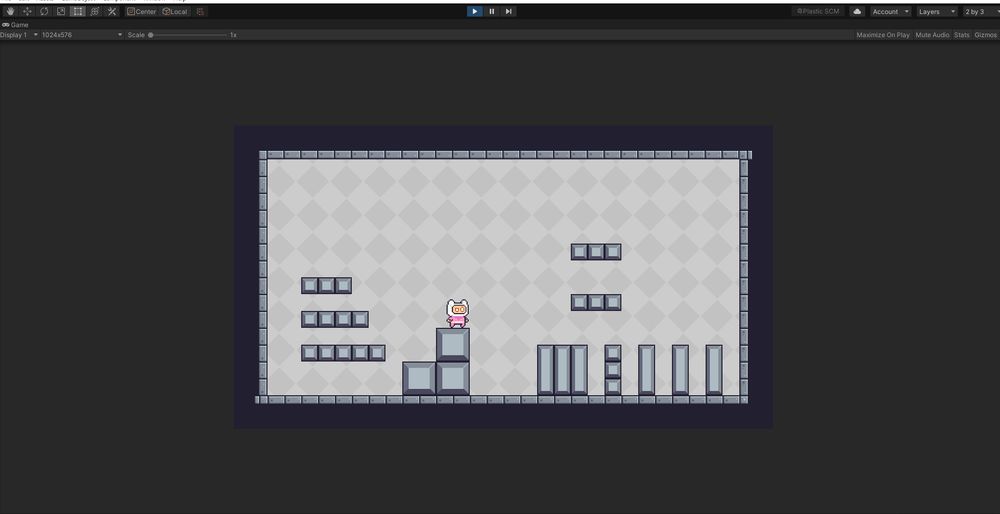Click the Scale slider handle
Viewport: 1000px width, 514px height.
point(151,35)
